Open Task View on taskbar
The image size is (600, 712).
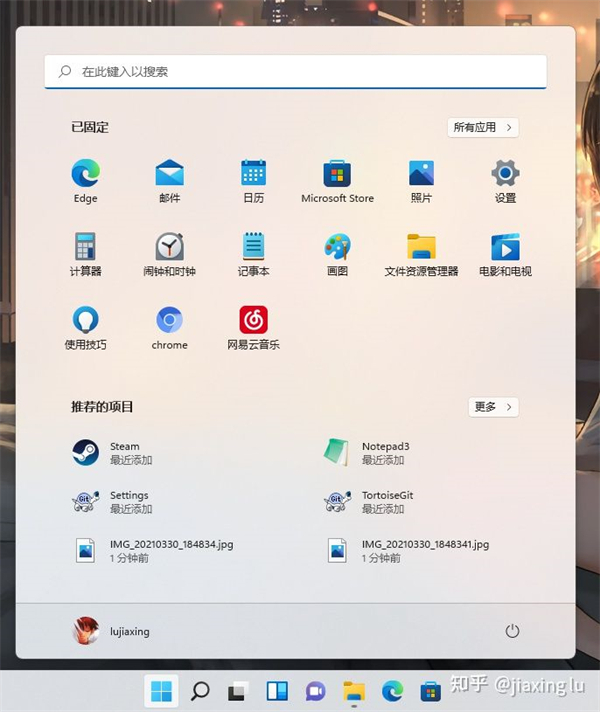click(x=238, y=692)
